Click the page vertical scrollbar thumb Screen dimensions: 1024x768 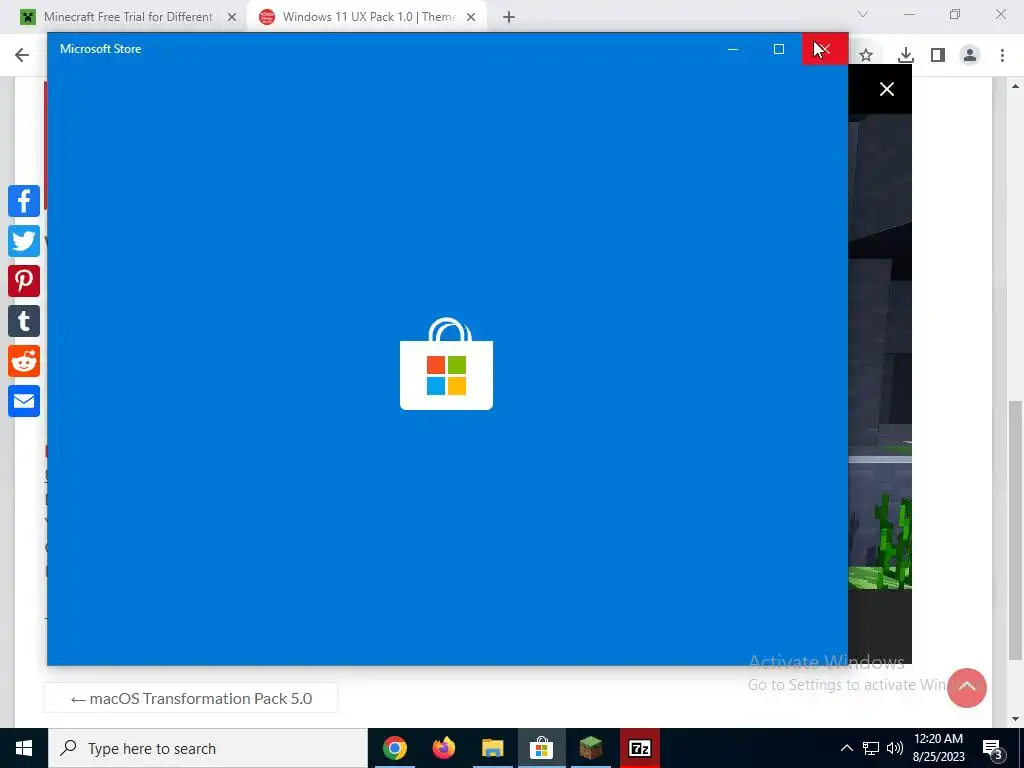click(1016, 529)
